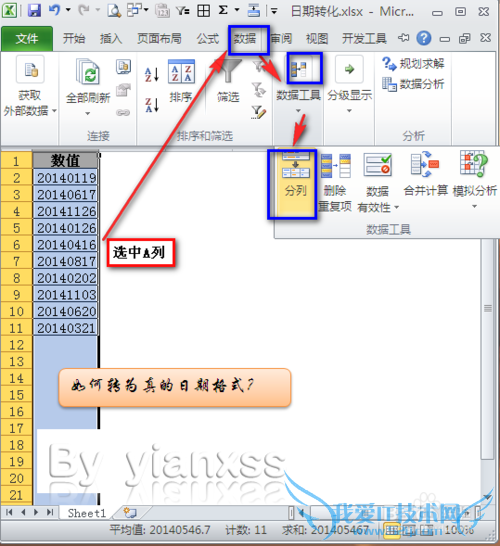Screen dimensions: 500x546
Task: Click the status bar average value 20140546.7
Action: [x=160, y=530]
